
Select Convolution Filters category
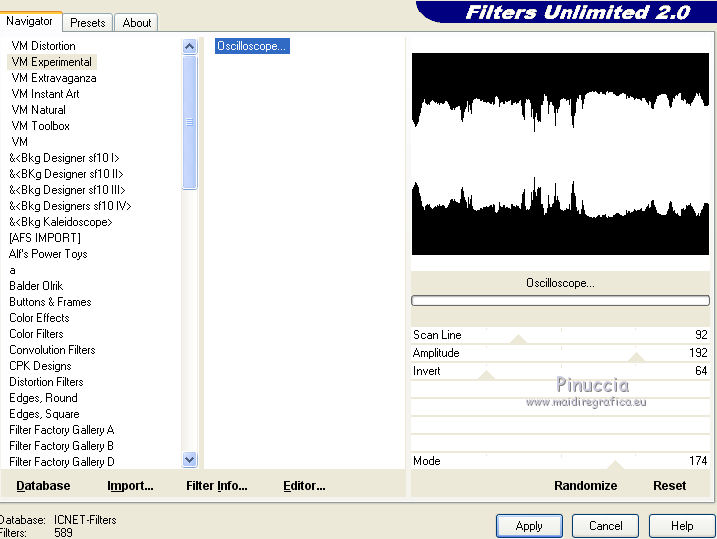(x=52, y=350)
